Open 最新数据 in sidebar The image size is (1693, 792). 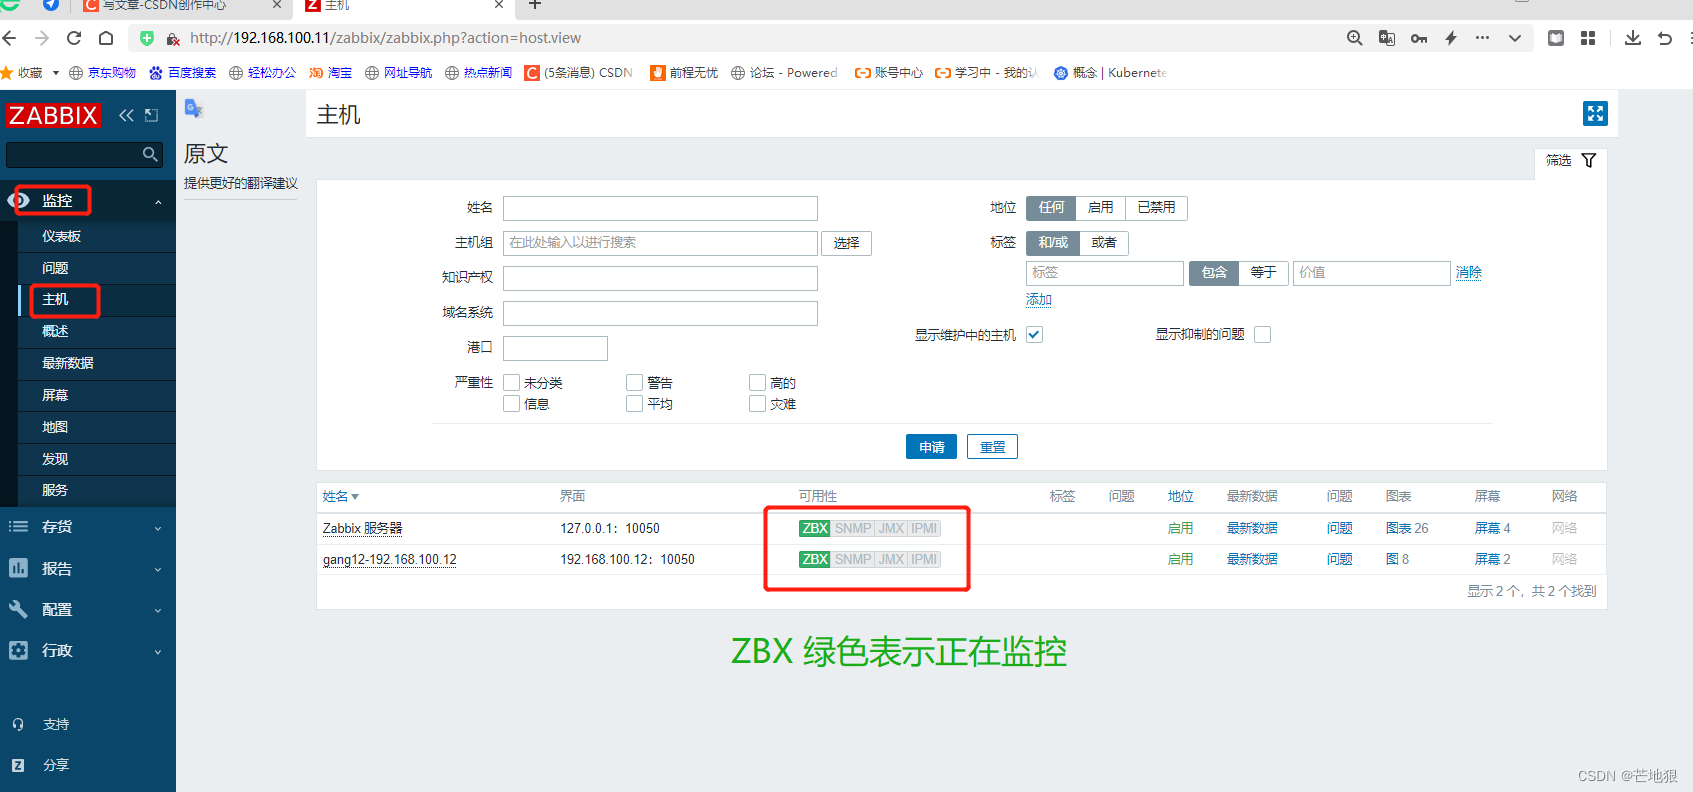(97, 363)
